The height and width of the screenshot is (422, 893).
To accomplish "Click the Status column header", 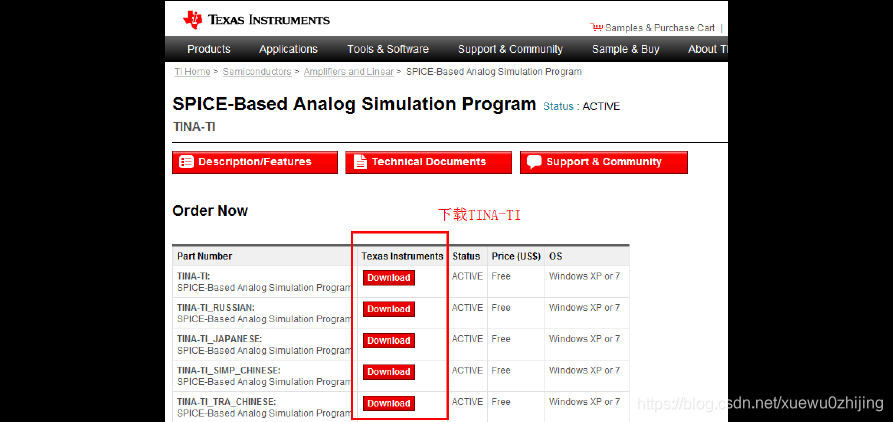I will 466,256.
